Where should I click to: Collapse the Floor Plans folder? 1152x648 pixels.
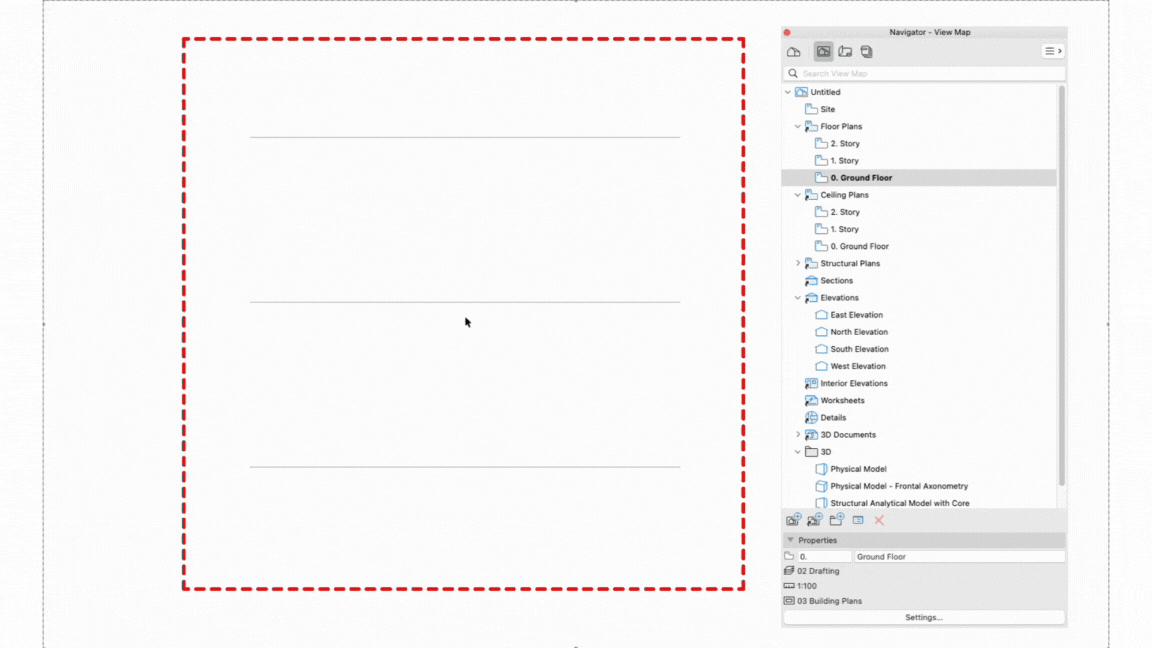[798, 126]
